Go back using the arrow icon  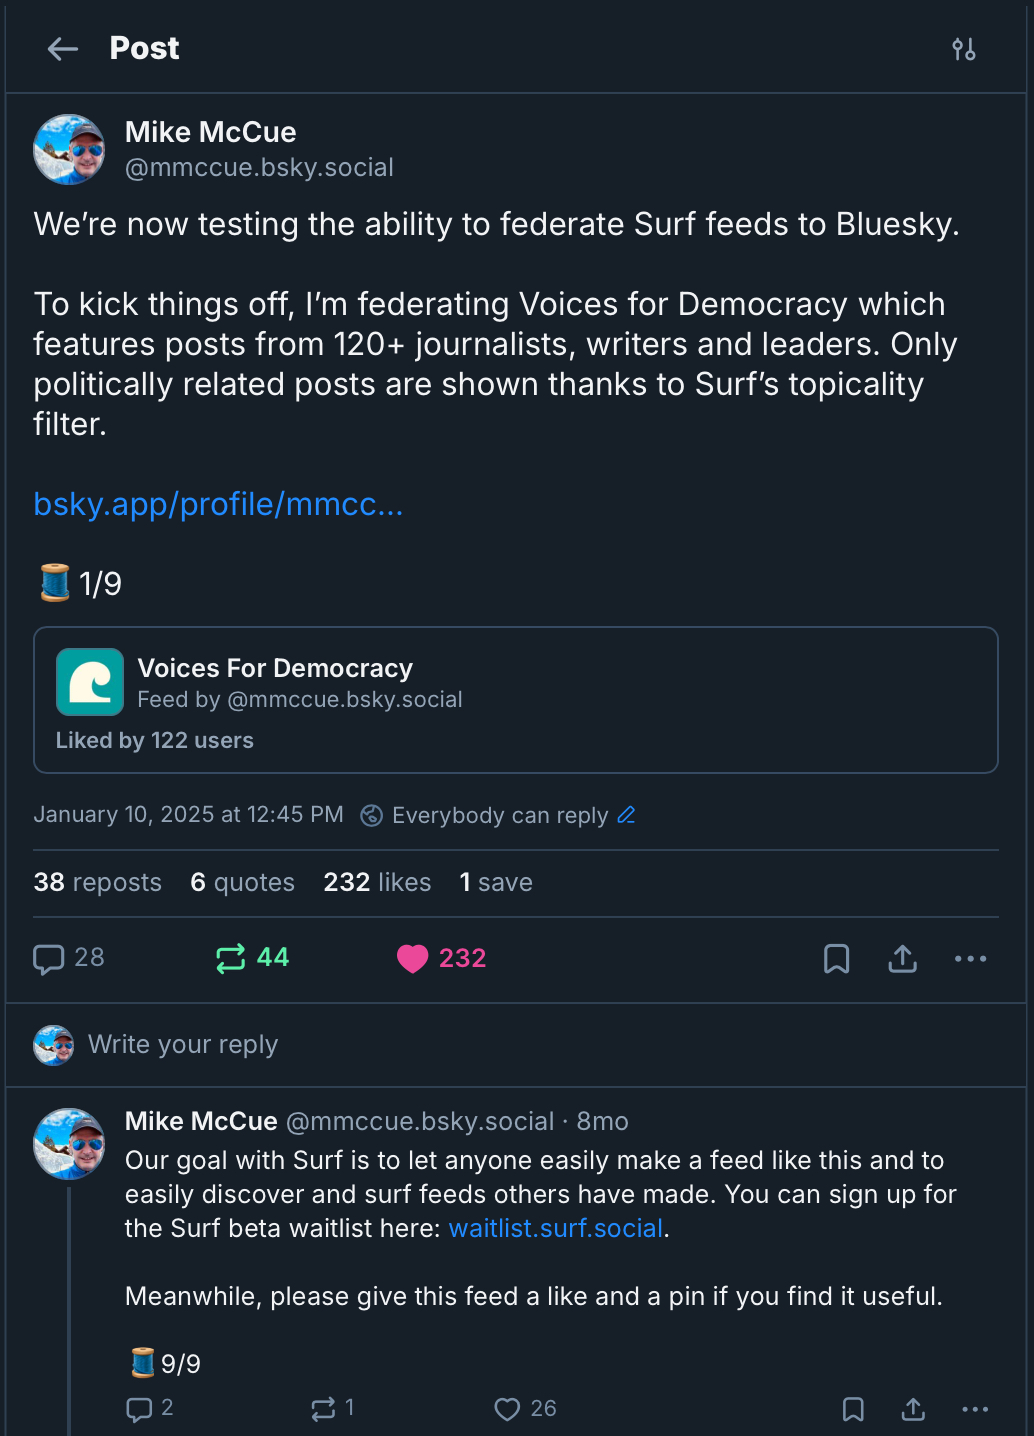(x=62, y=49)
